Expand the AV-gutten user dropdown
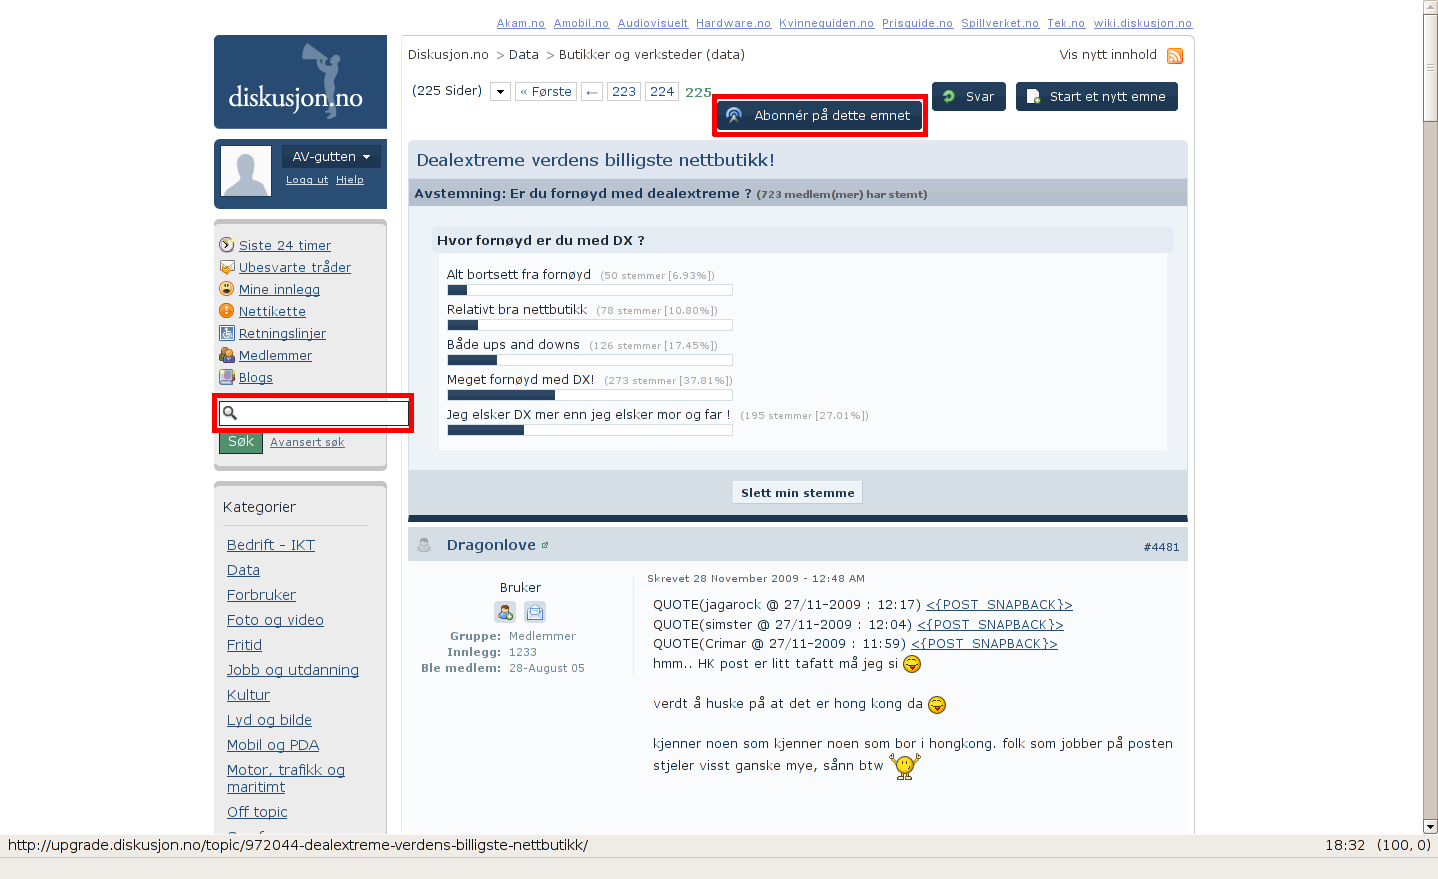 (331, 157)
